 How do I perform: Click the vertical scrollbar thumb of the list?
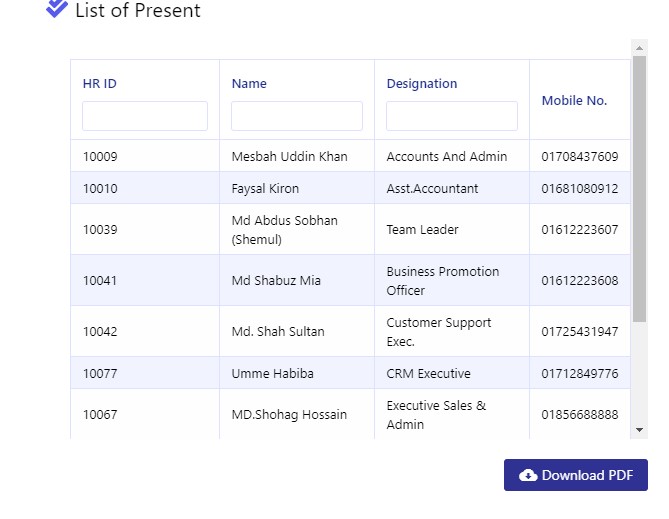point(639,189)
